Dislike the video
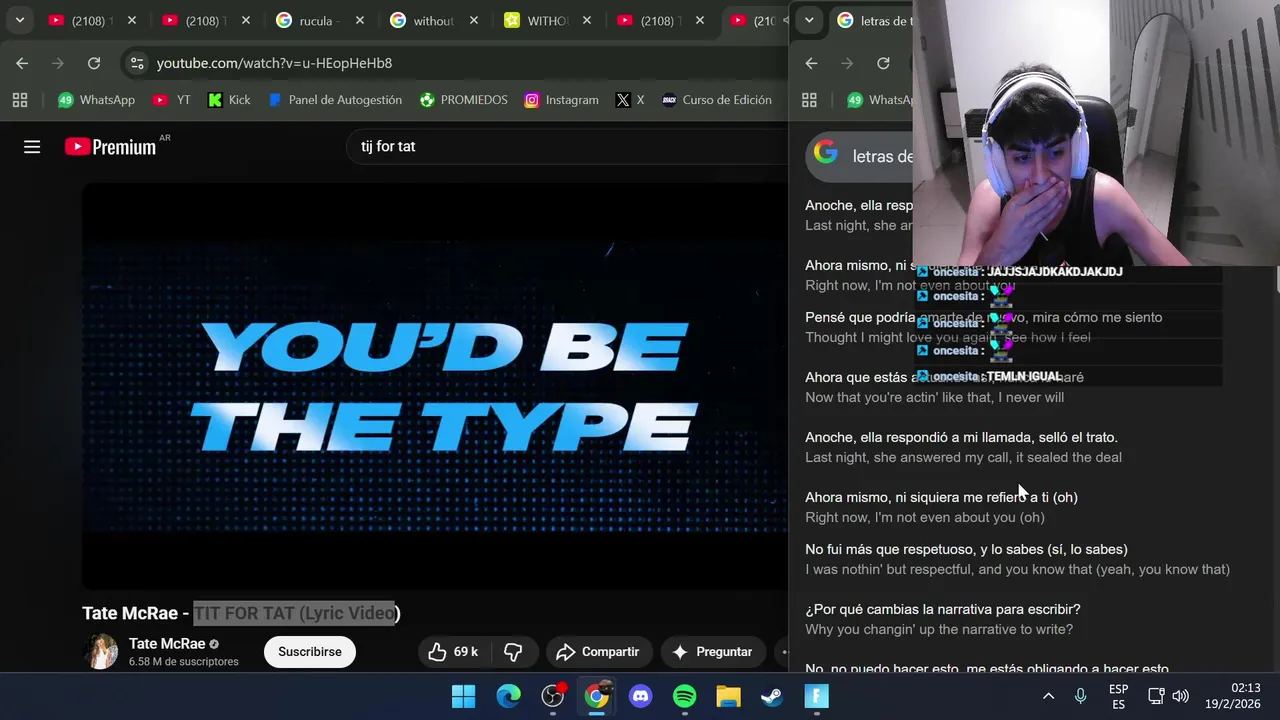1280x720 pixels. tap(513, 652)
